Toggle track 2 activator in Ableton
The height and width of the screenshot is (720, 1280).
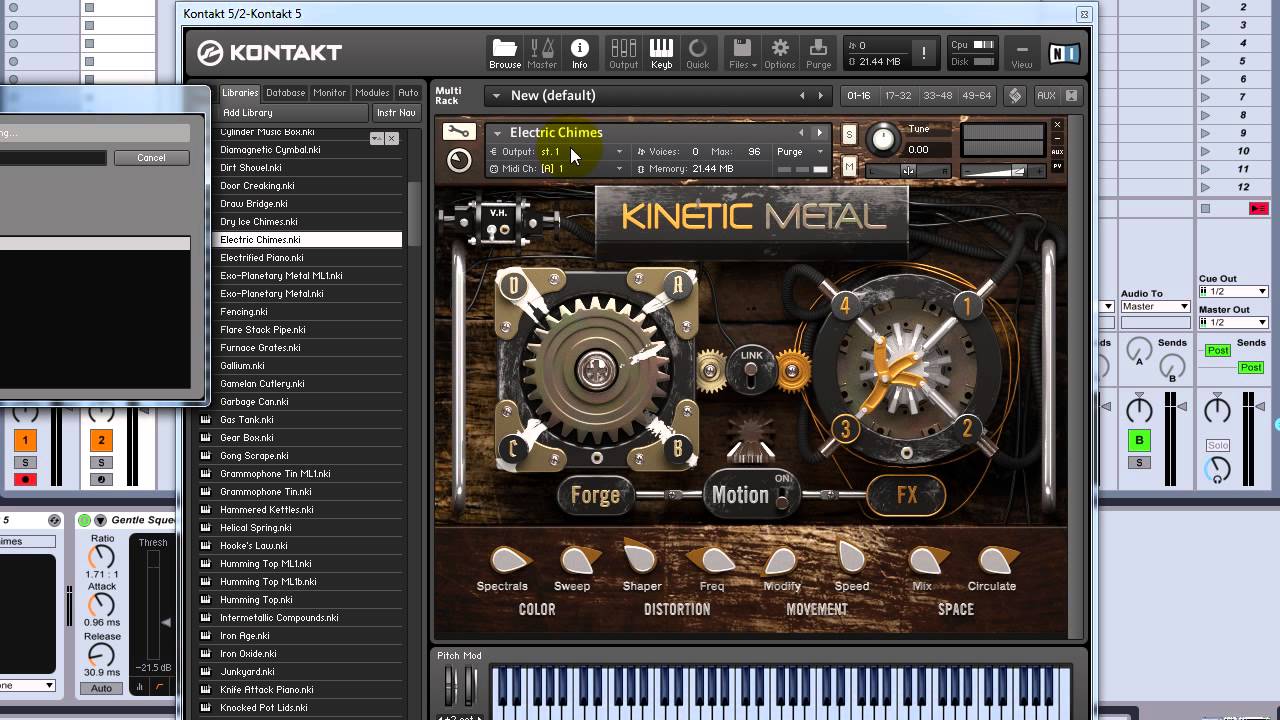[100, 440]
